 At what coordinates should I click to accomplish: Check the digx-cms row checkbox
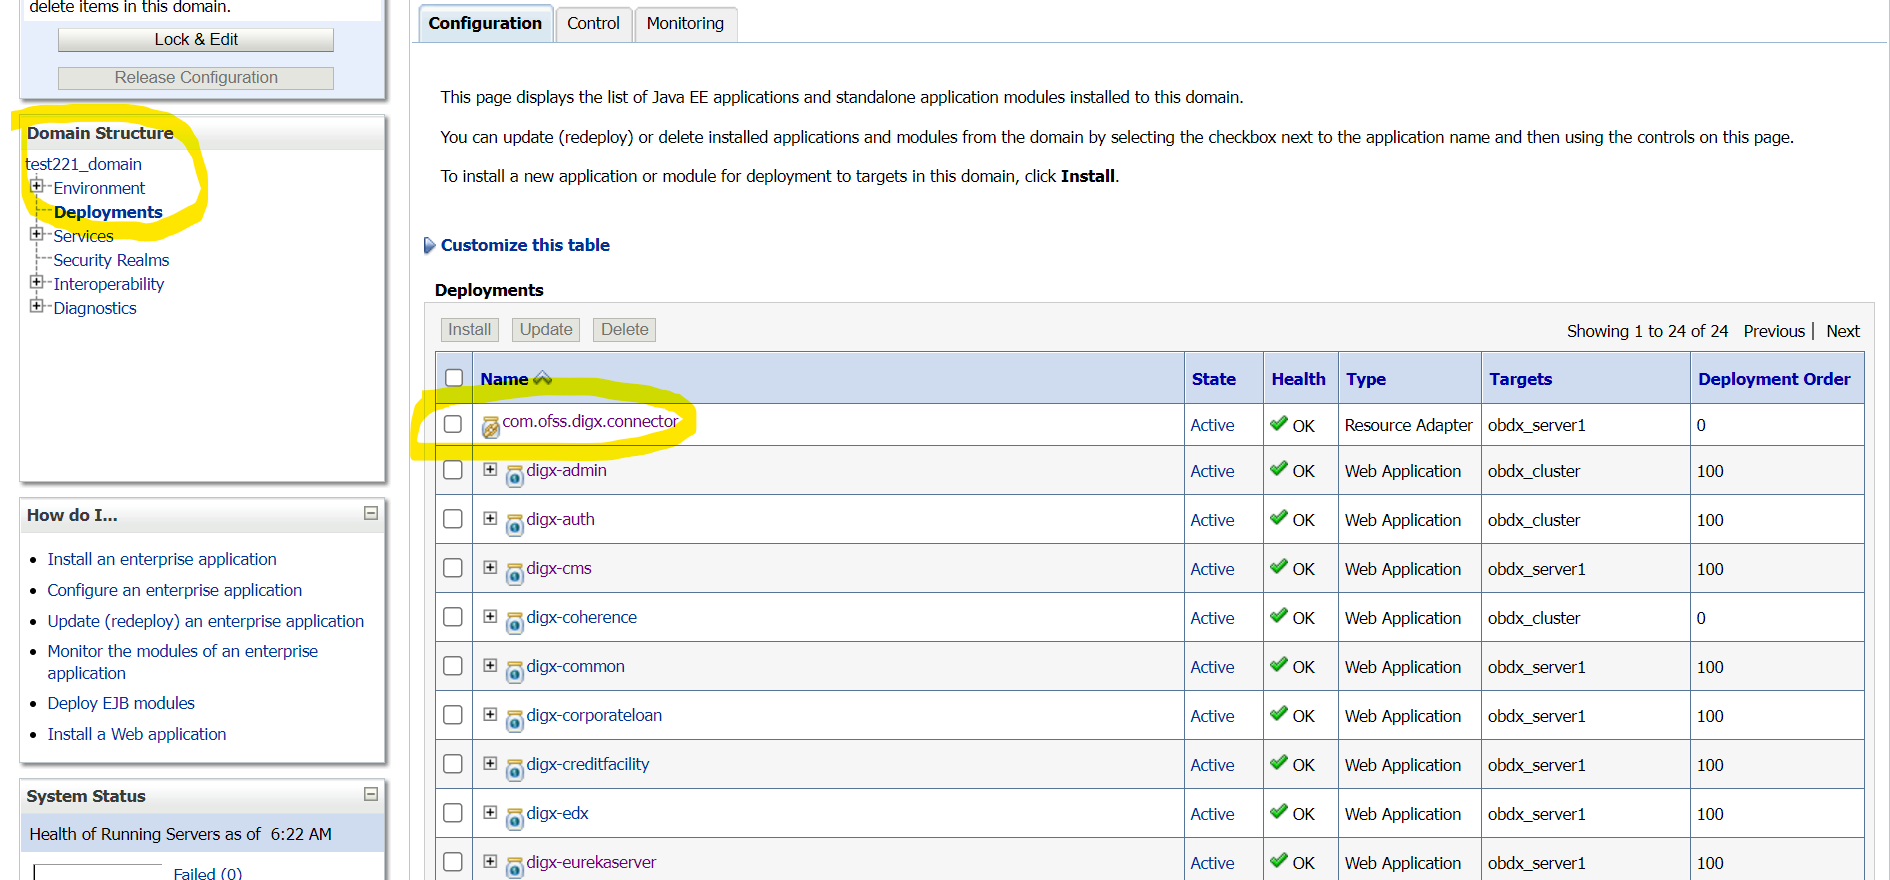453,568
